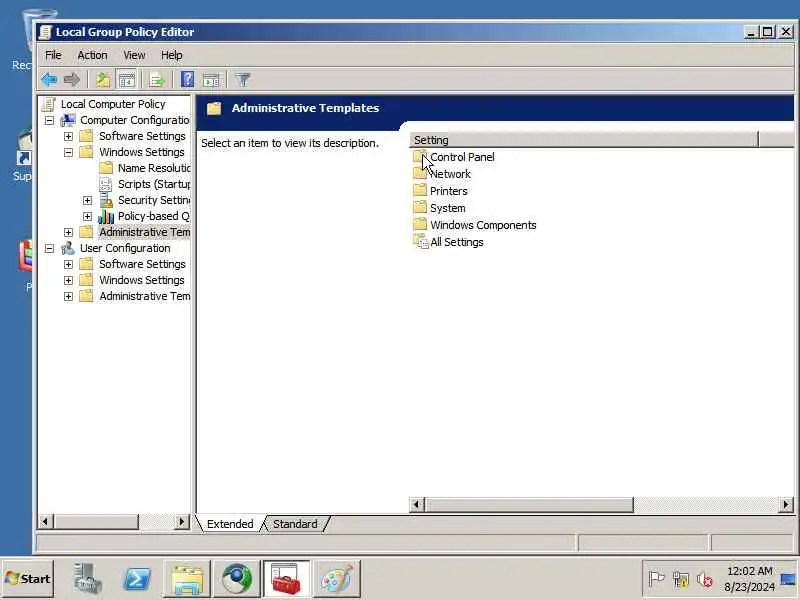This screenshot has height=600, width=800.
Task: Select the Network folder label in list
Action: [451, 174]
